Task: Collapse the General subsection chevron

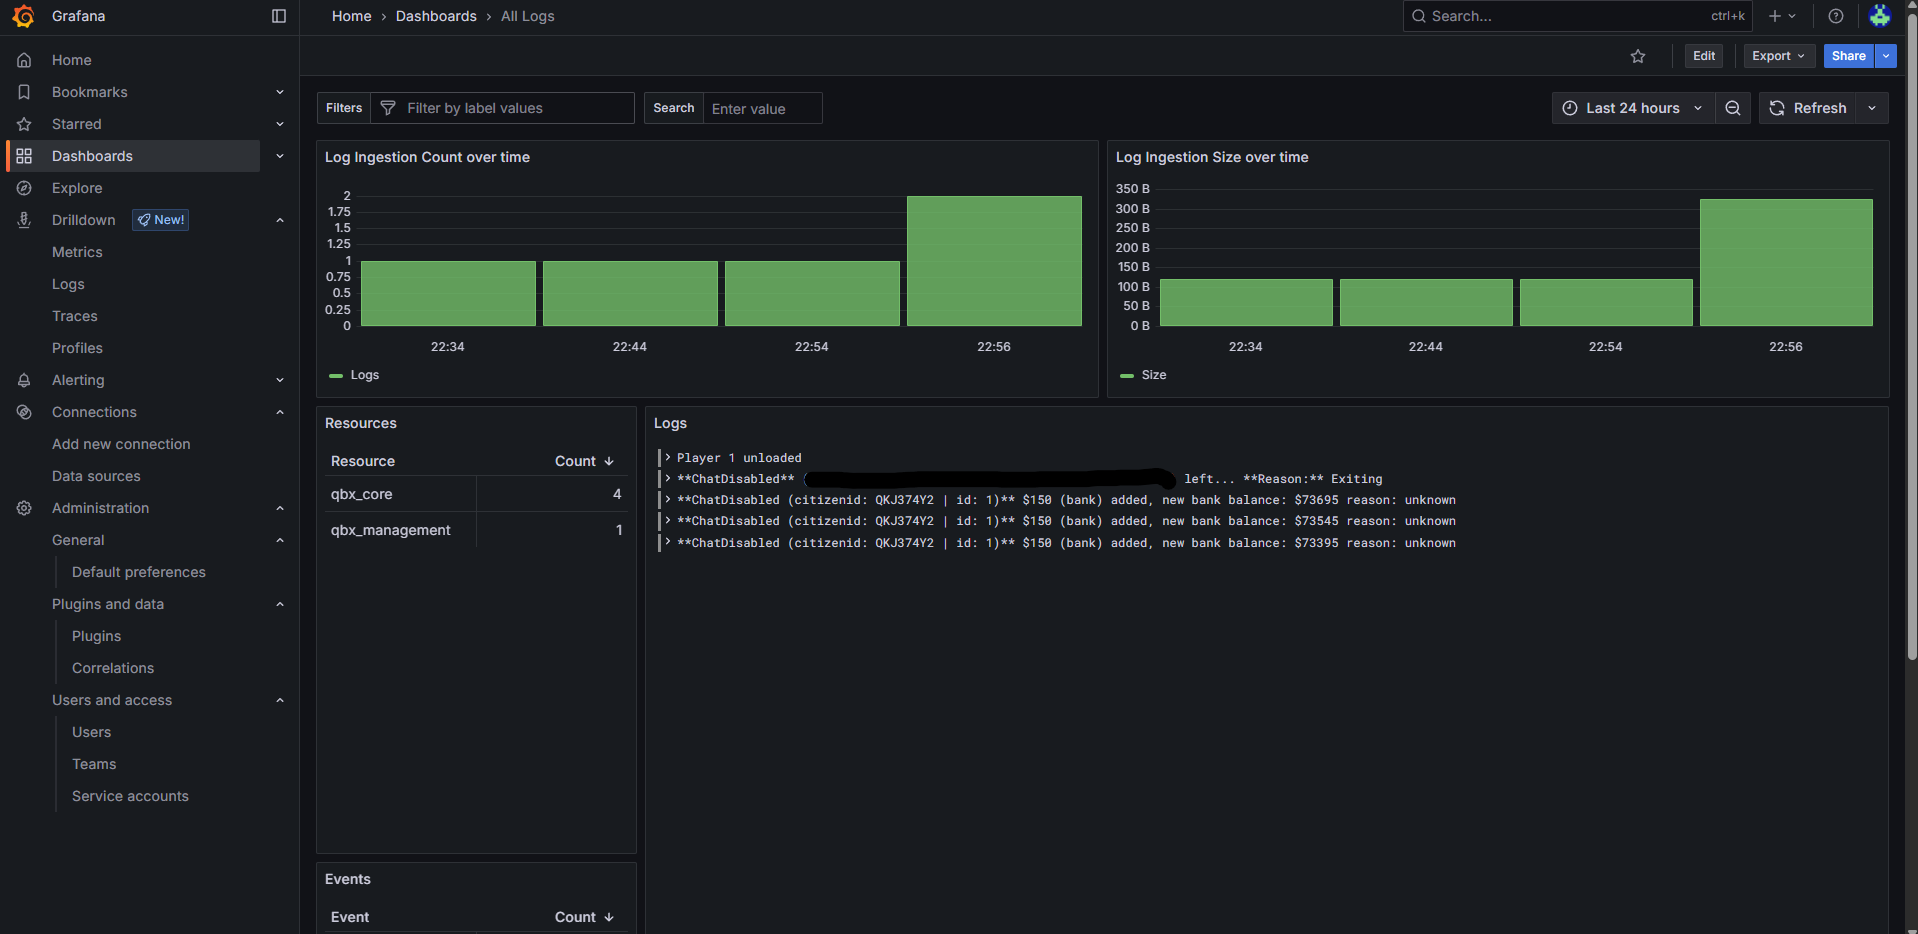Action: pyautogui.click(x=280, y=540)
